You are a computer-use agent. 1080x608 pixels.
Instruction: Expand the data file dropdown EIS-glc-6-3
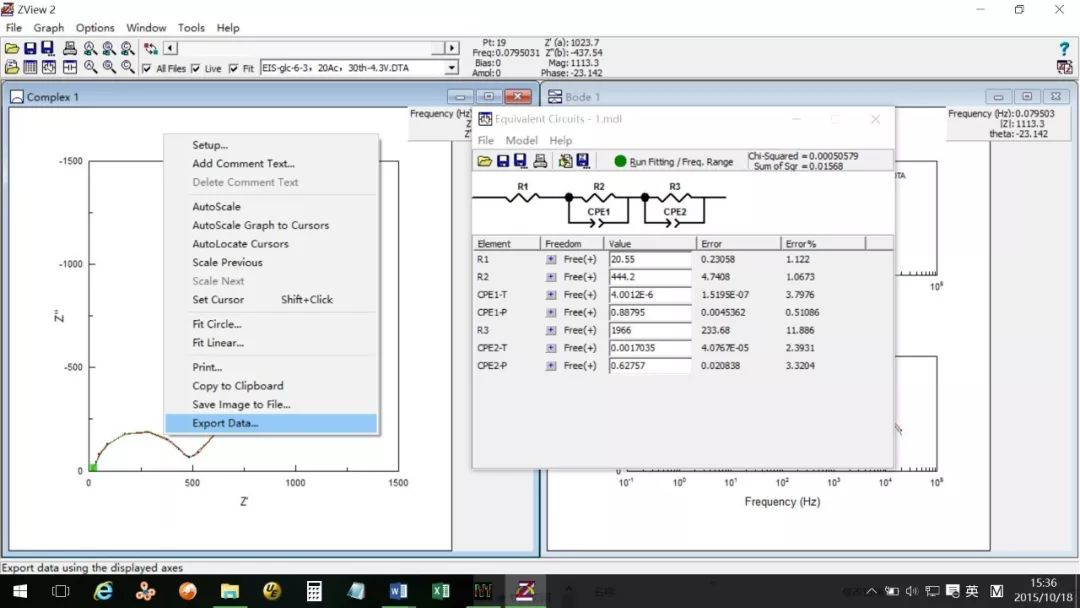(x=451, y=67)
